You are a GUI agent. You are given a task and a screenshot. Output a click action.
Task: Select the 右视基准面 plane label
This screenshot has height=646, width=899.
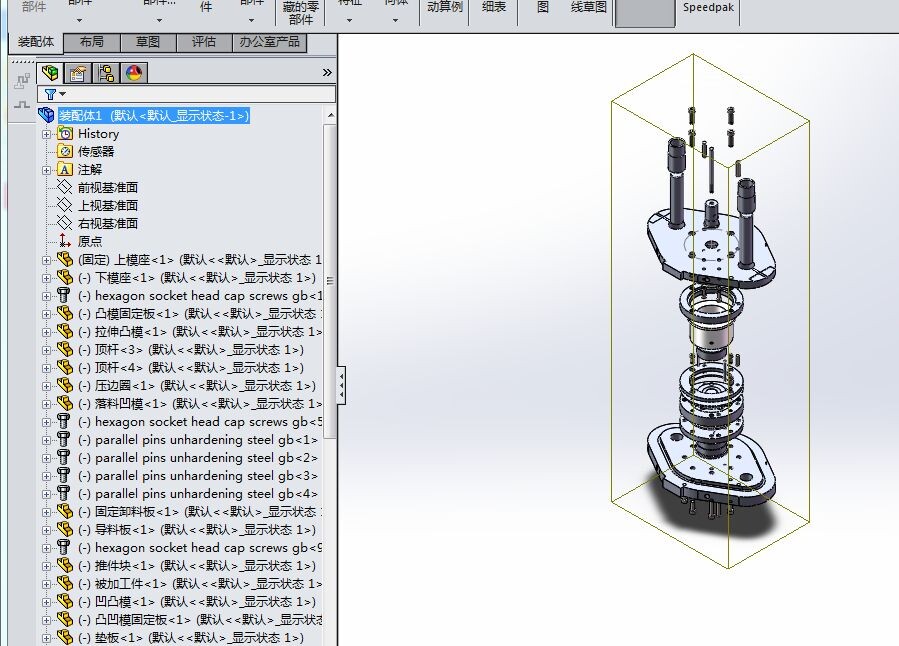coord(108,224)
